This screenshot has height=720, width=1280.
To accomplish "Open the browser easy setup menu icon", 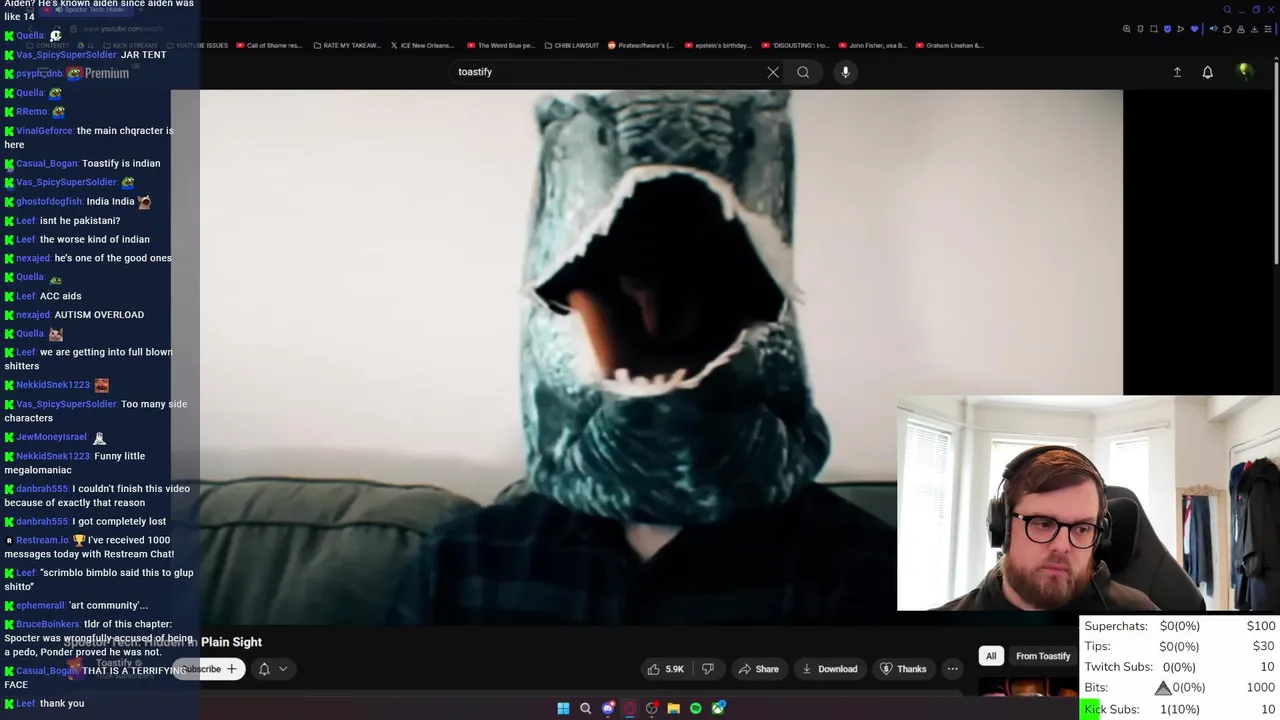I will pos(1268,29).
